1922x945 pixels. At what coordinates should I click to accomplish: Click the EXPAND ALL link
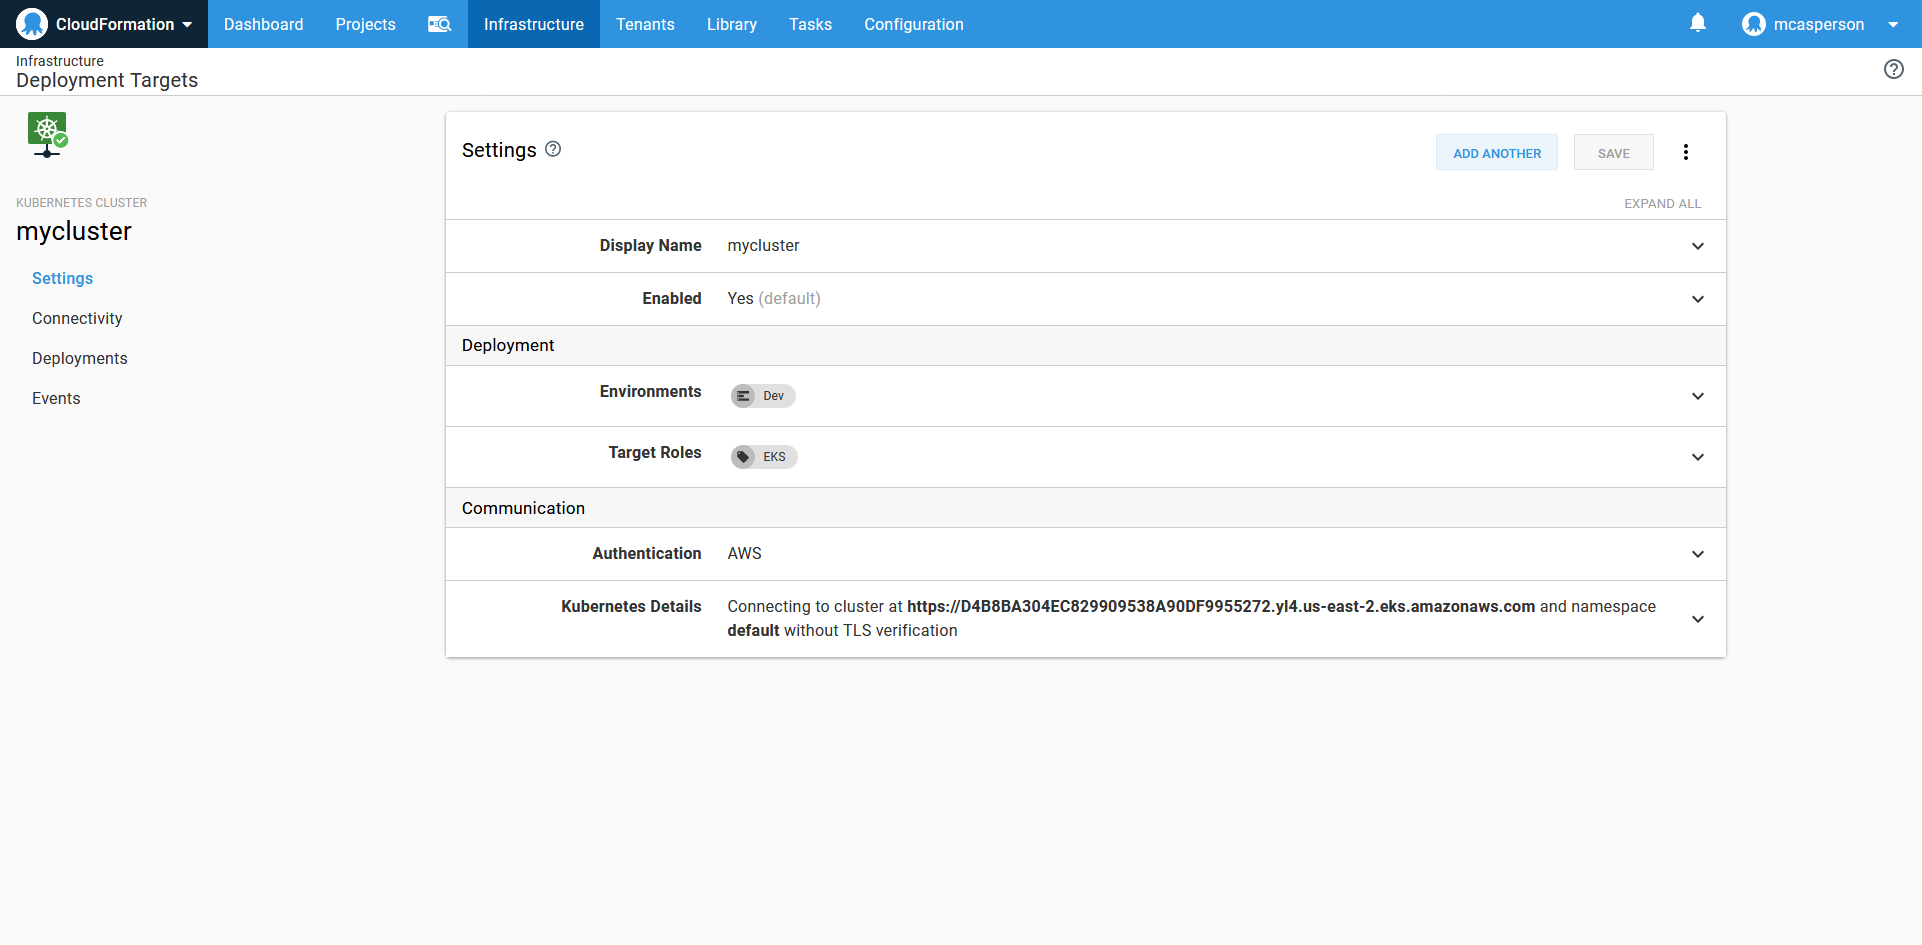coord(1662,203)
